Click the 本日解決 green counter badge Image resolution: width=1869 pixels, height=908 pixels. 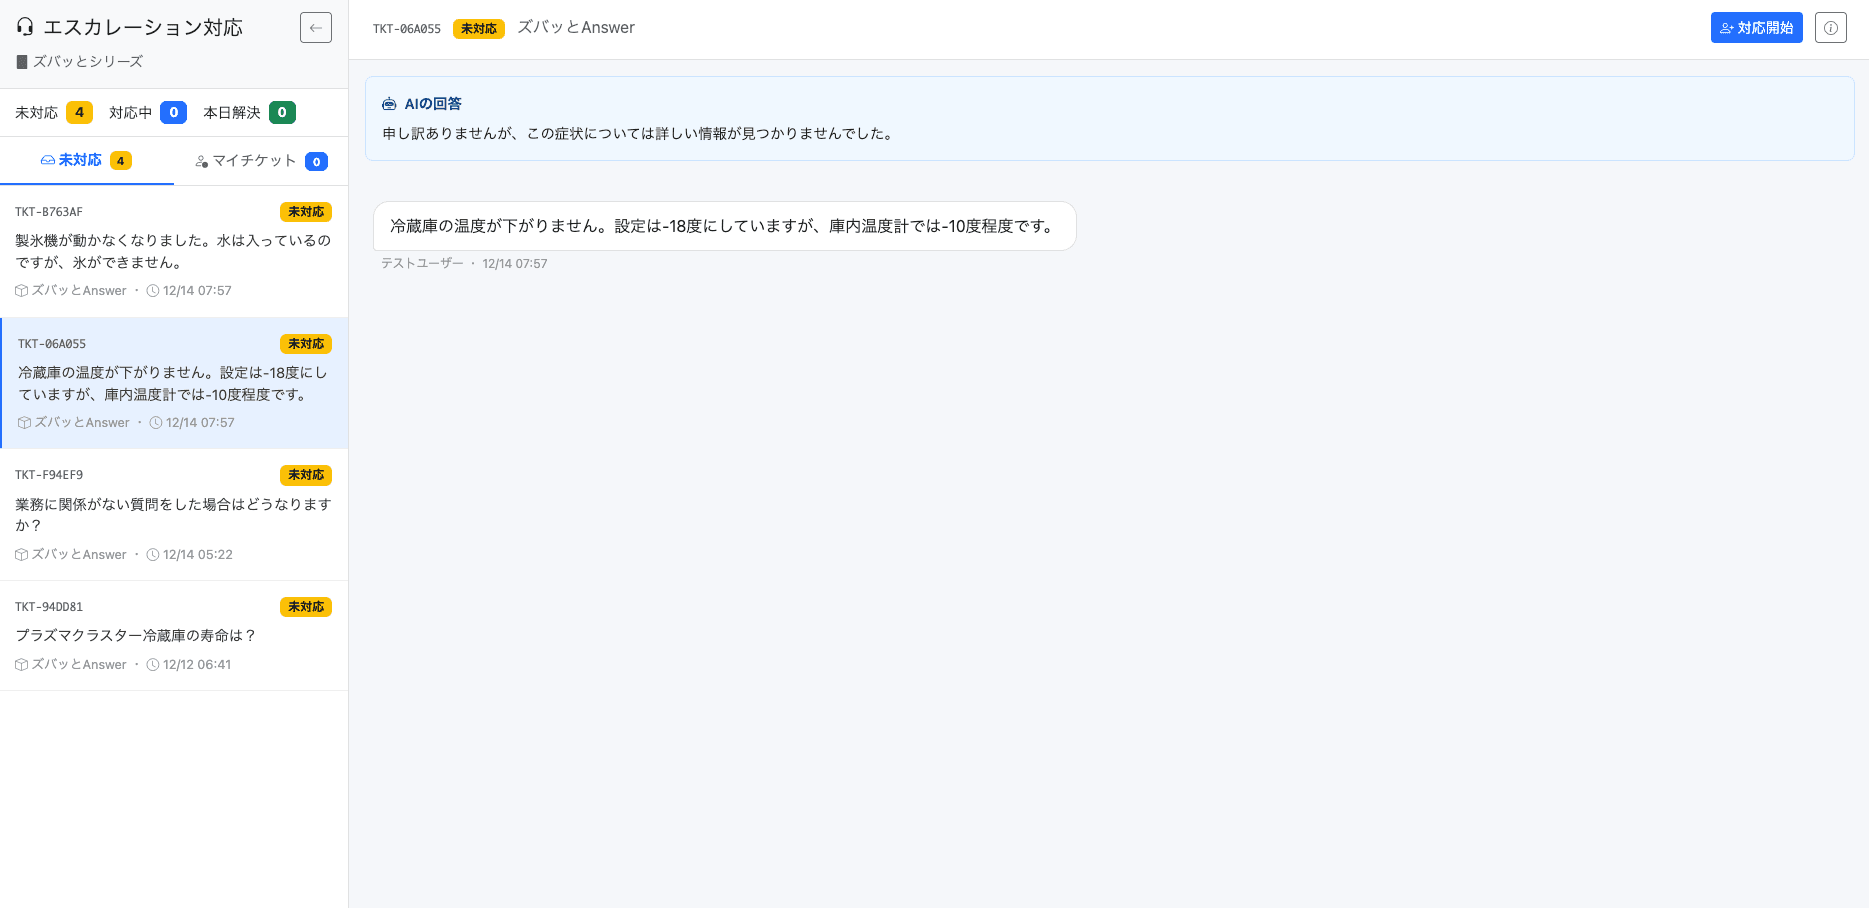click(x=282, y=113)
